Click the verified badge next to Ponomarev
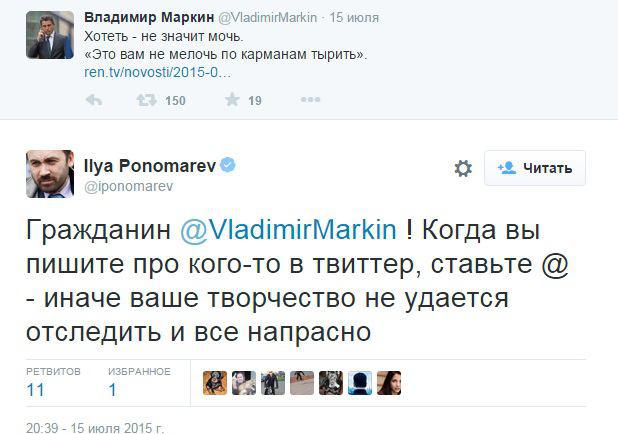The height and width of the screenshot is (434, 618). pos(229,164)
